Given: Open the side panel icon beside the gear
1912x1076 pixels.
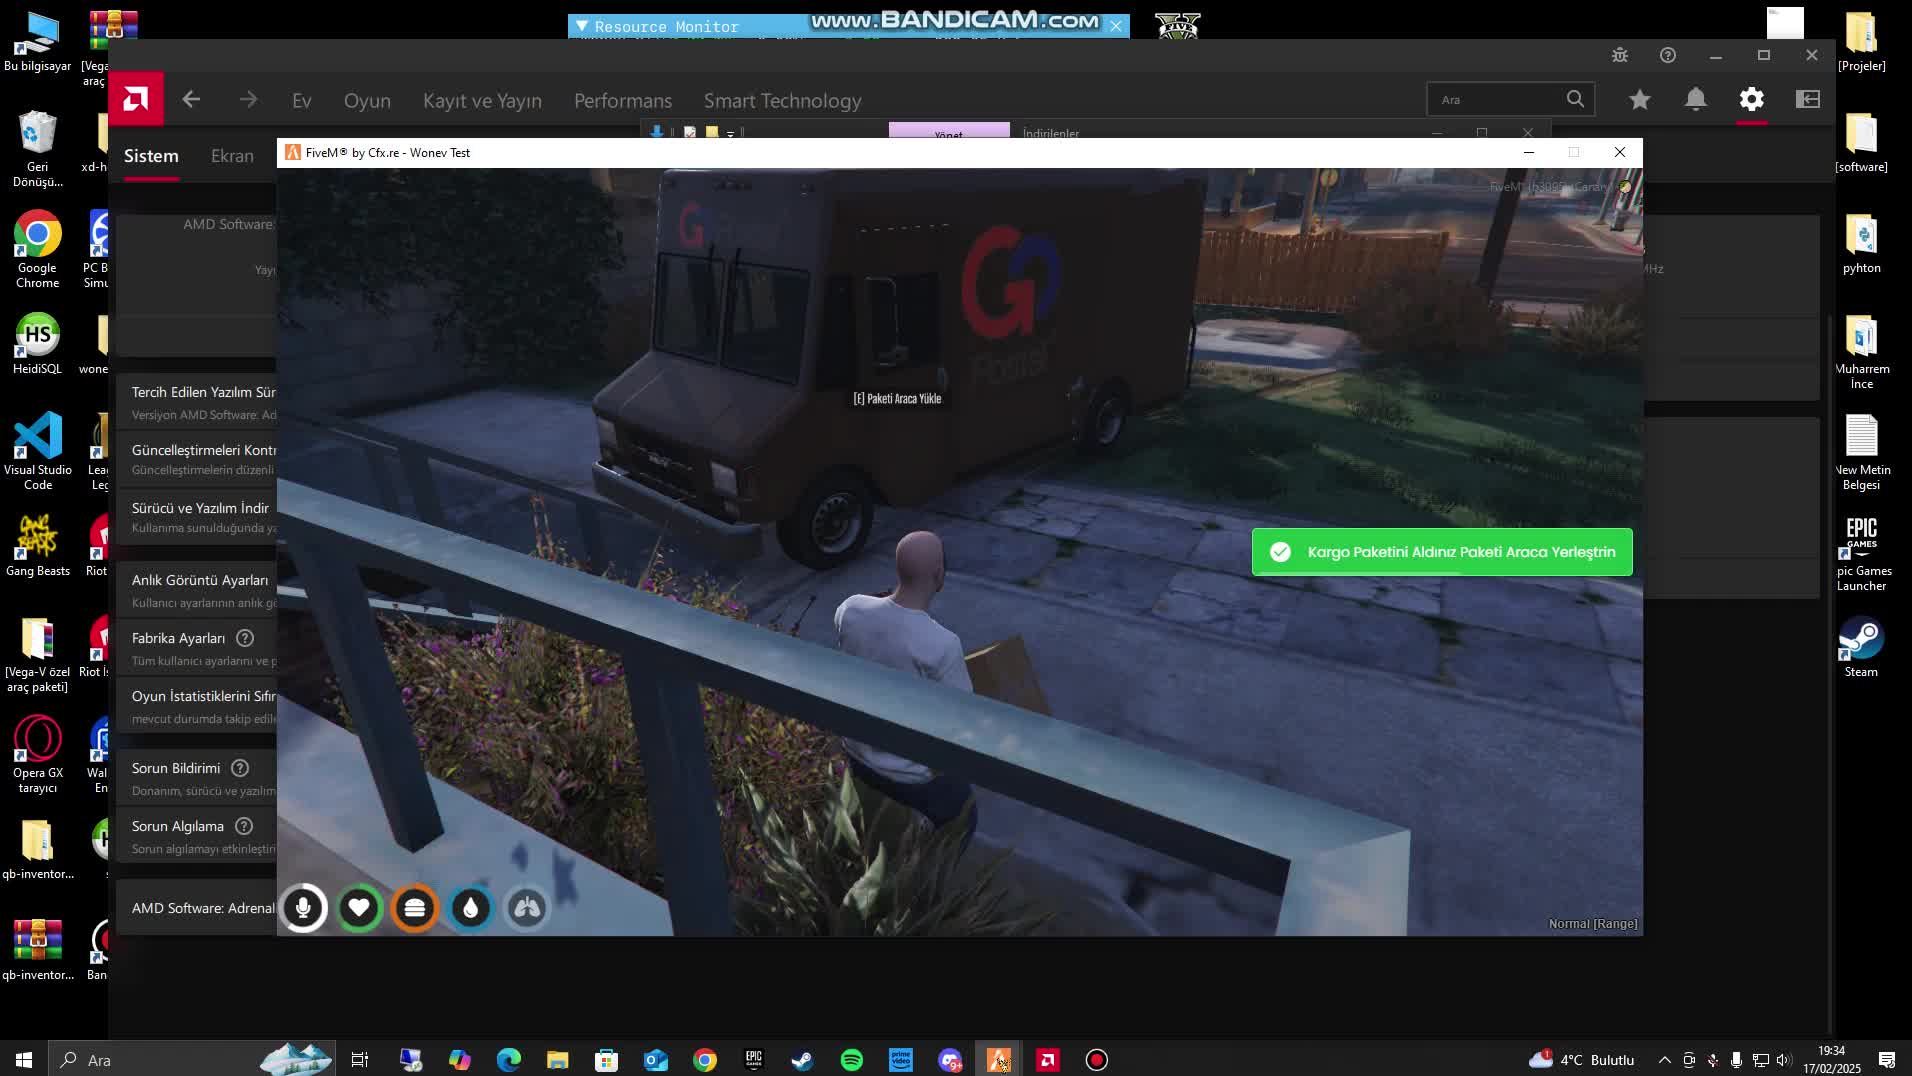Looking at the screenshot, I should coord(1808,99).
